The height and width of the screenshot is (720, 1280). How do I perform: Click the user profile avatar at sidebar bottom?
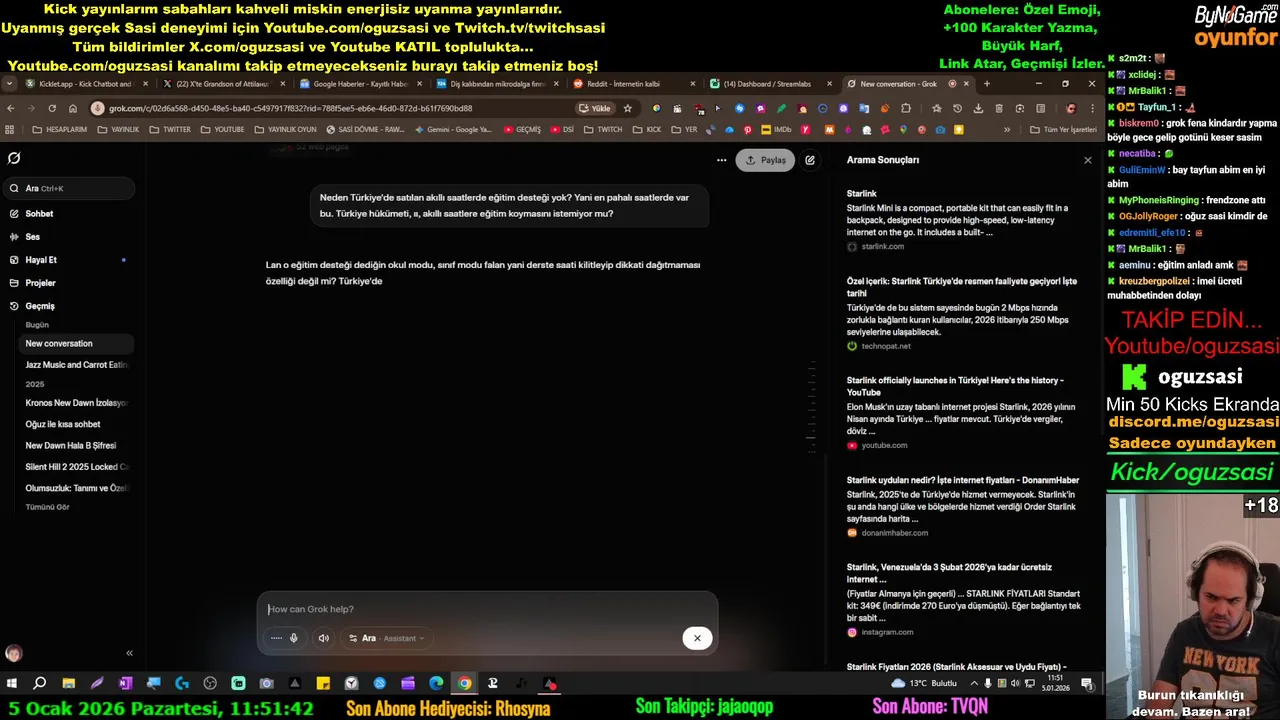[14, 653]
